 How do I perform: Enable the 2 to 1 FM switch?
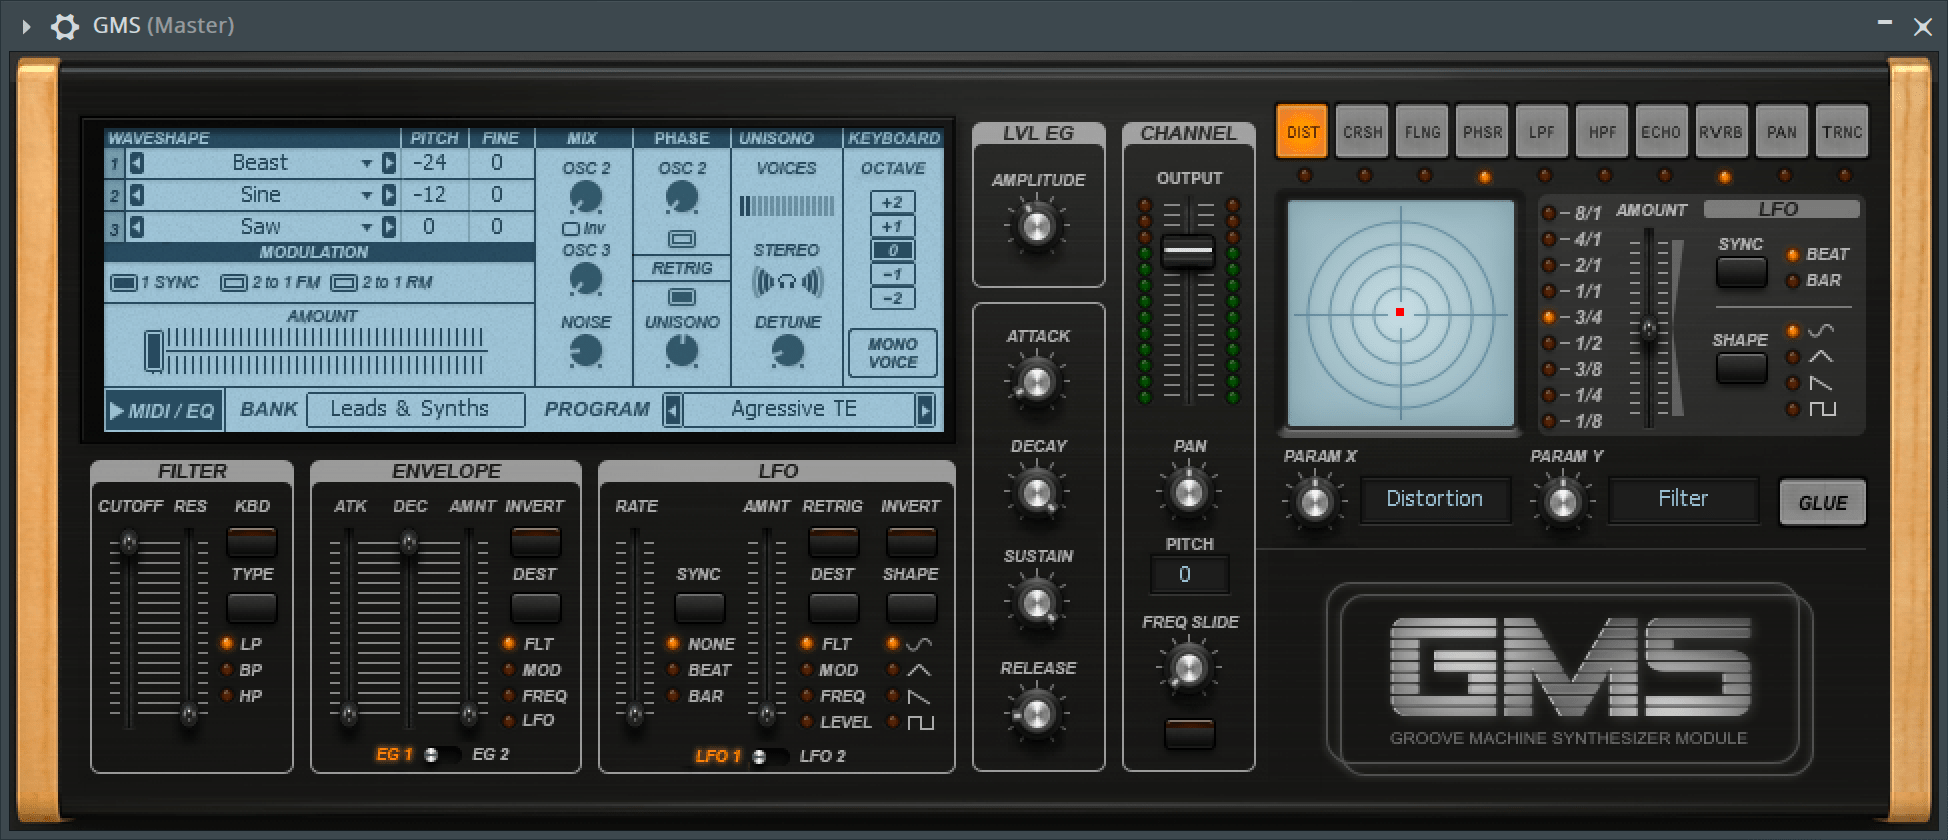pyautogui.click(x=233, y=283)
